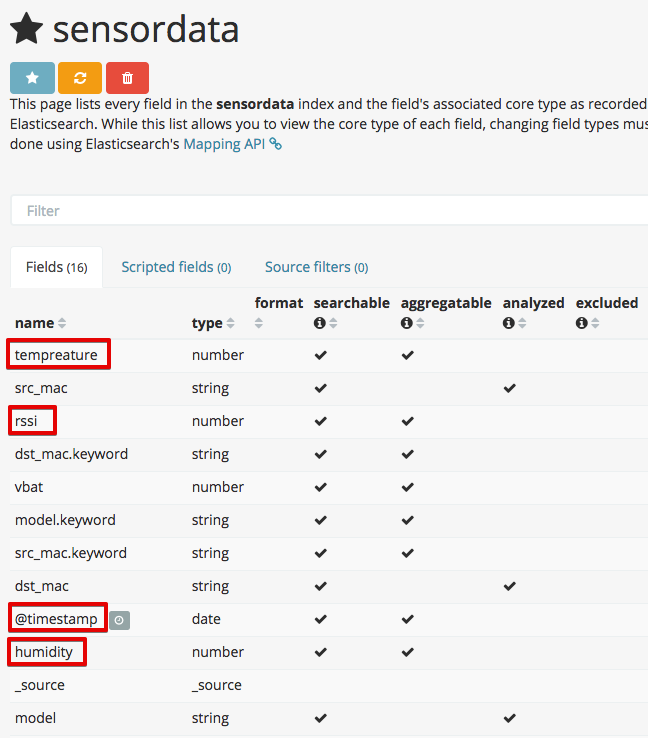Screen dimensions: 648x738
Task: Sort fields by name column arrows
Action: [x=62, y=323]
